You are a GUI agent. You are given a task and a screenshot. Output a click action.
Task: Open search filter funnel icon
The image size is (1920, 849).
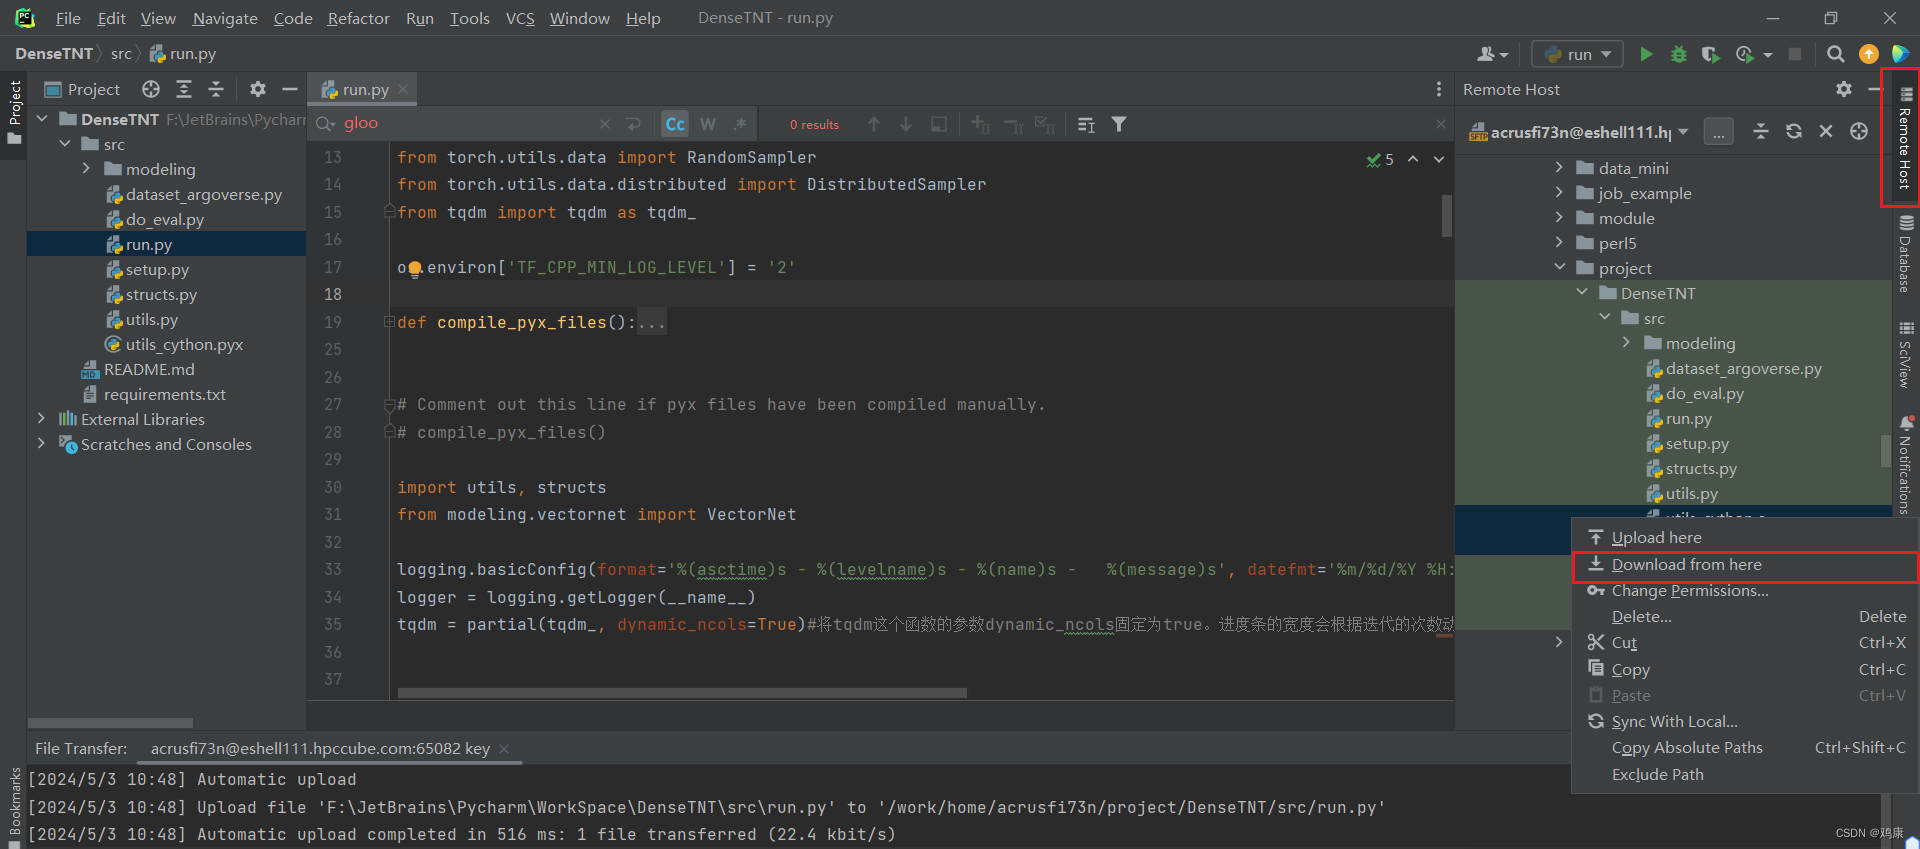point(1119,124)
